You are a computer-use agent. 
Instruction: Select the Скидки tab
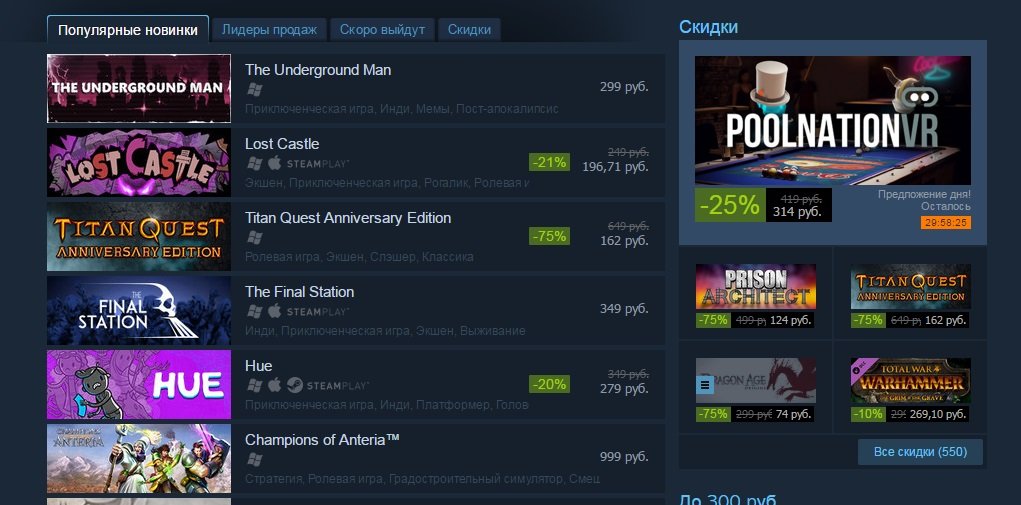(469, 30)
